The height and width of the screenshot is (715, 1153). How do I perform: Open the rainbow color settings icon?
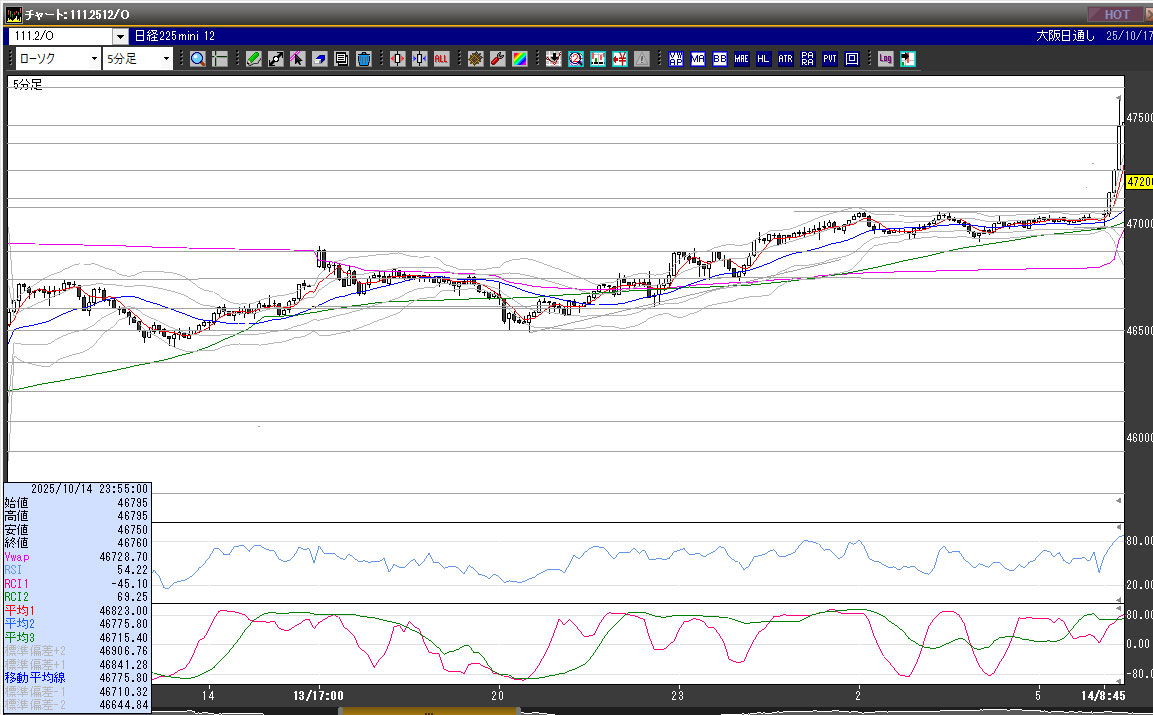tap(519, 59)
